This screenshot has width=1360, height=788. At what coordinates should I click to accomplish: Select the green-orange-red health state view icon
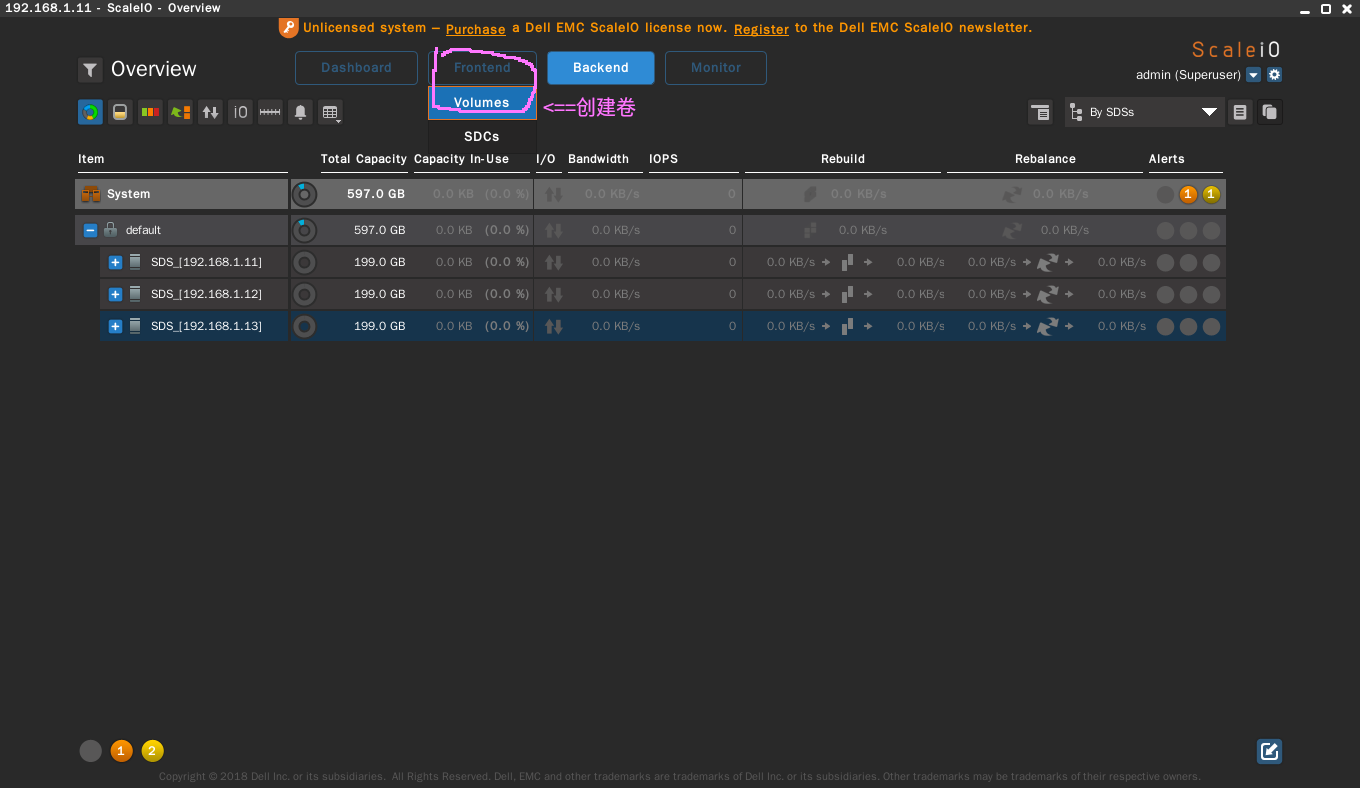click(x=150, y=112)
